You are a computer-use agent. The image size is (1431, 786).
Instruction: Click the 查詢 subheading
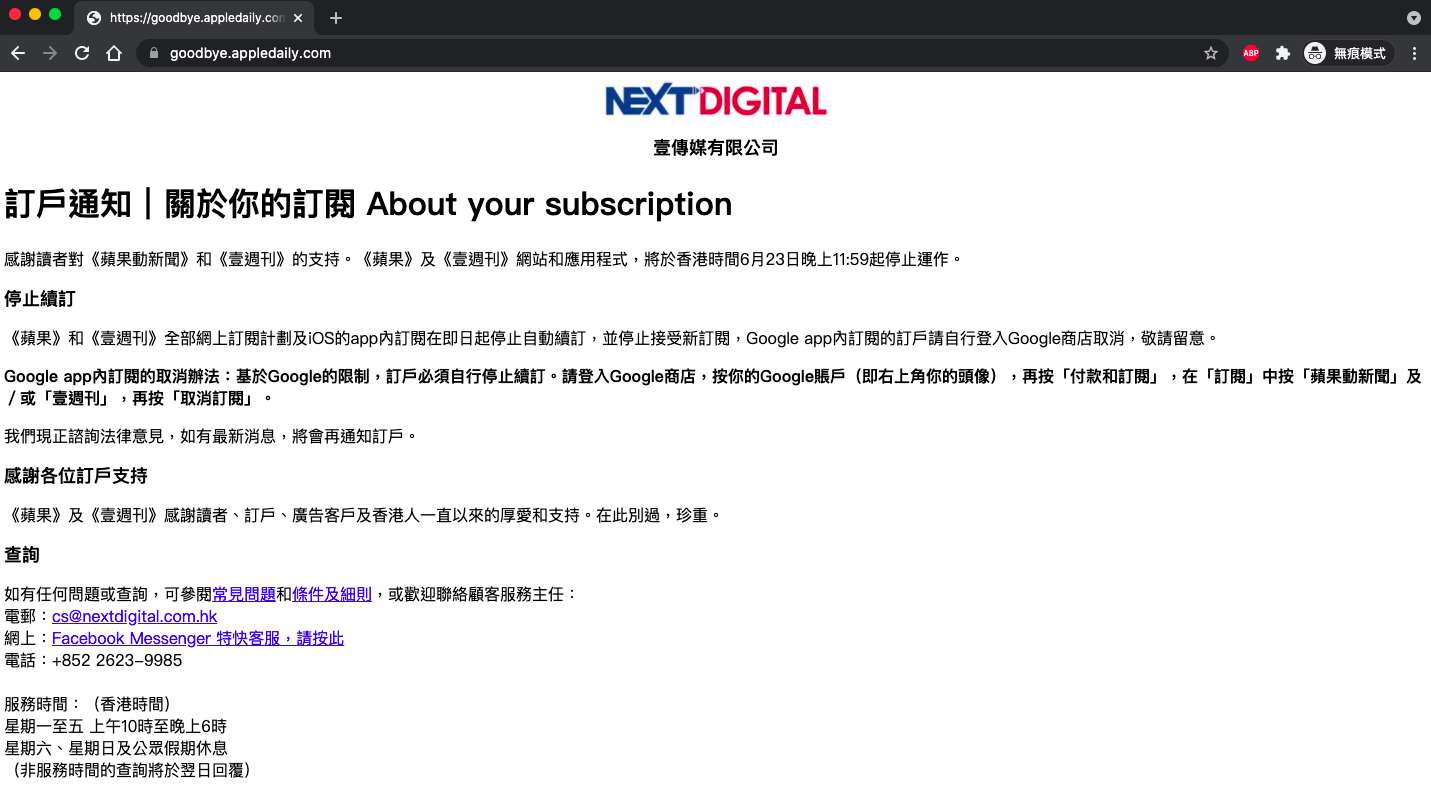[x=22, y=554]
